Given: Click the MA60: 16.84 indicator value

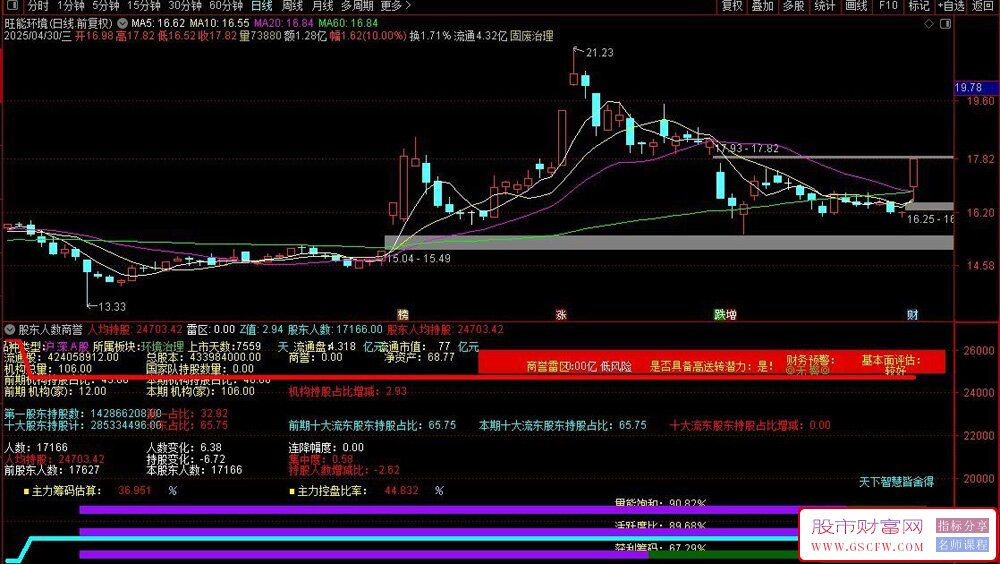Looking at the screenshot, I should 348,23.
